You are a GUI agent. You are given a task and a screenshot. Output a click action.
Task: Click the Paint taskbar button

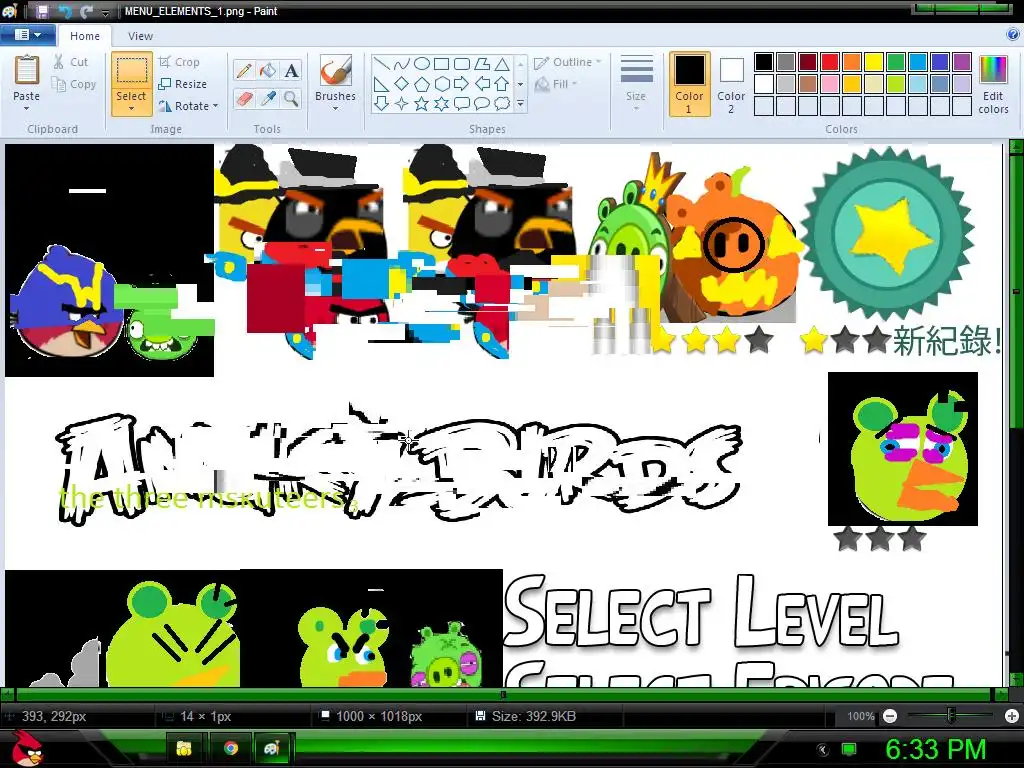click(x=272, y=748)
